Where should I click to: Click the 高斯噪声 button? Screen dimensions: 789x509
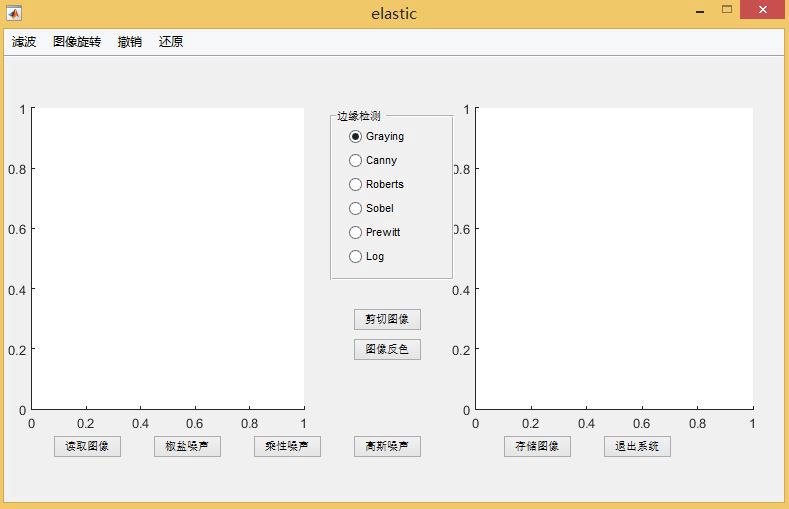click(x=387, y=447)
